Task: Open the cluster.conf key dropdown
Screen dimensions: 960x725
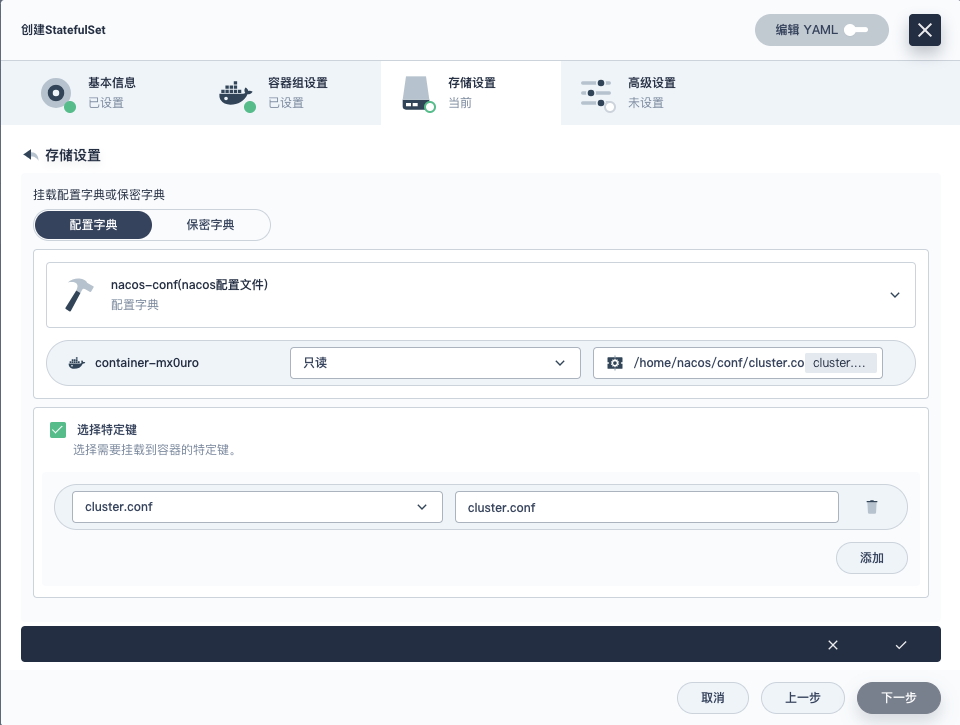Action: pyautogui.click(x=257, y=507)
